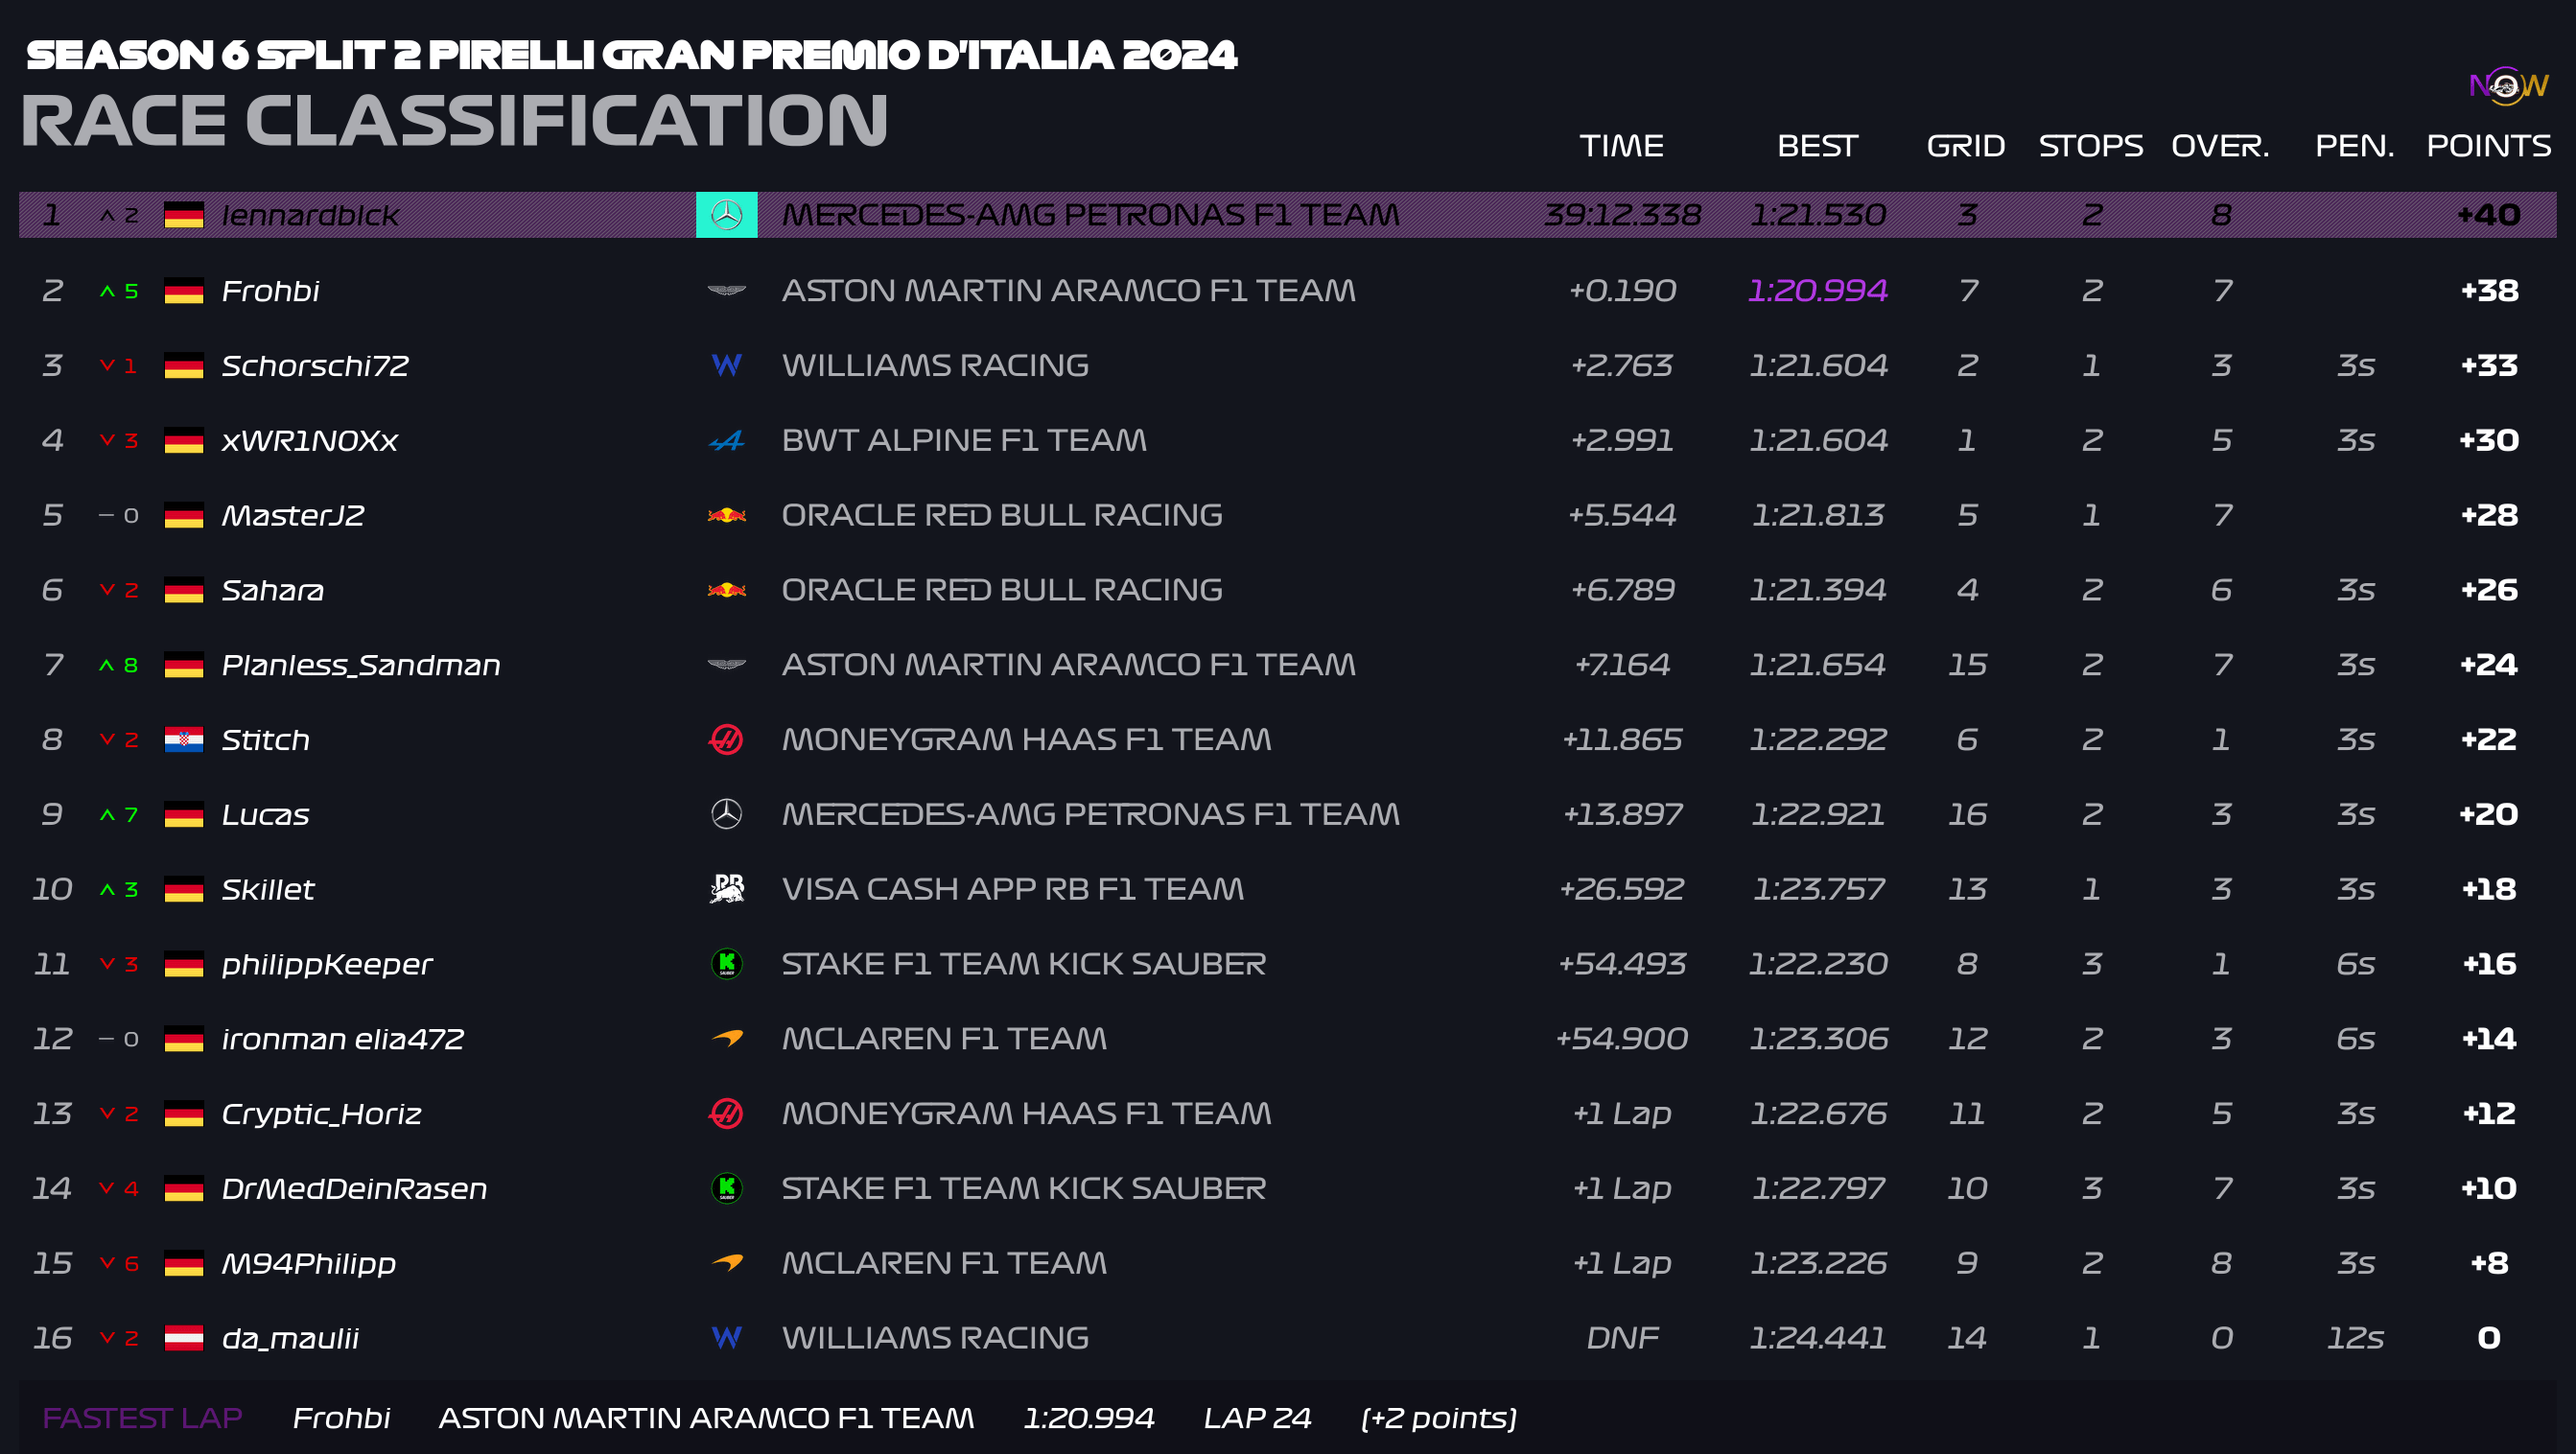Click the Season 6 Split 2 event title
The height and width of the screenshot is (1454, 2576).
[632, 55]
